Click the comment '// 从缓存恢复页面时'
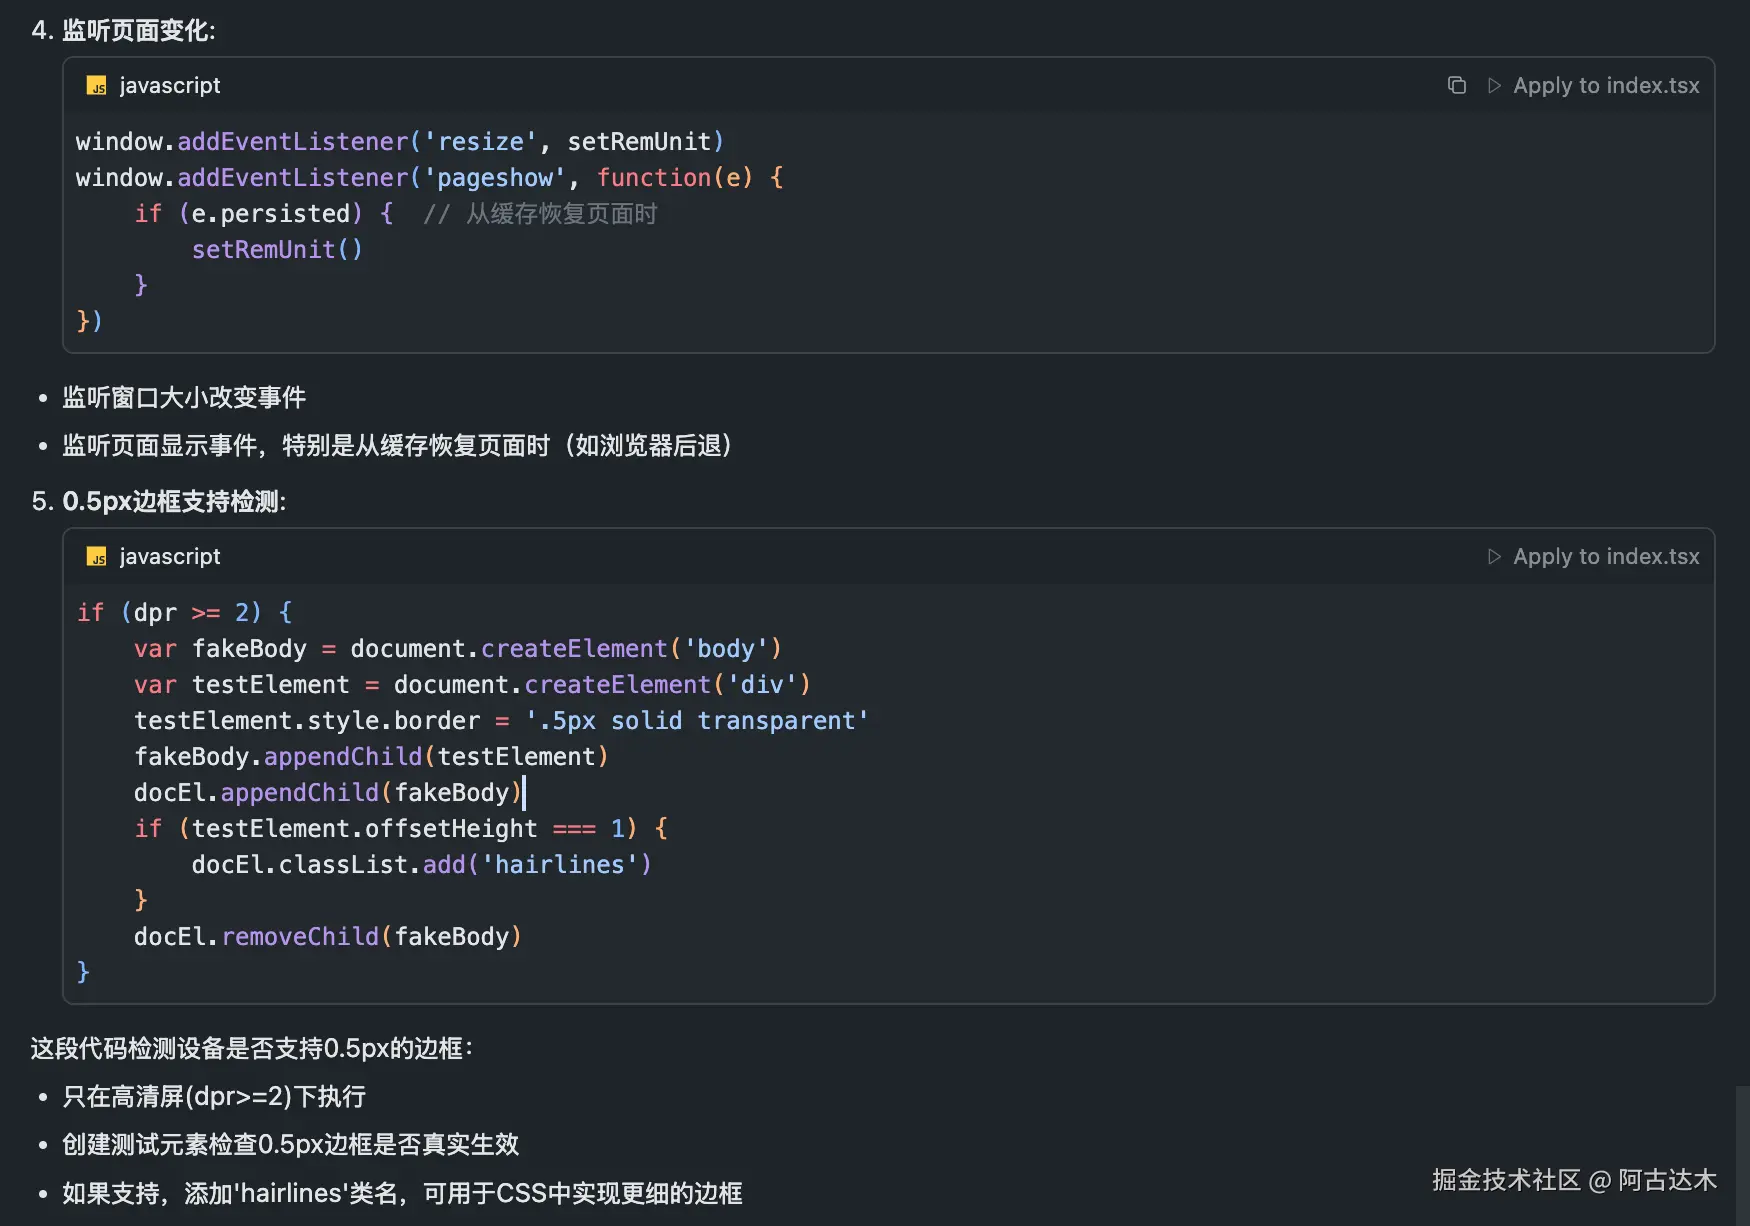This screenshot has height=1226, width=1750. pos(540,214)
